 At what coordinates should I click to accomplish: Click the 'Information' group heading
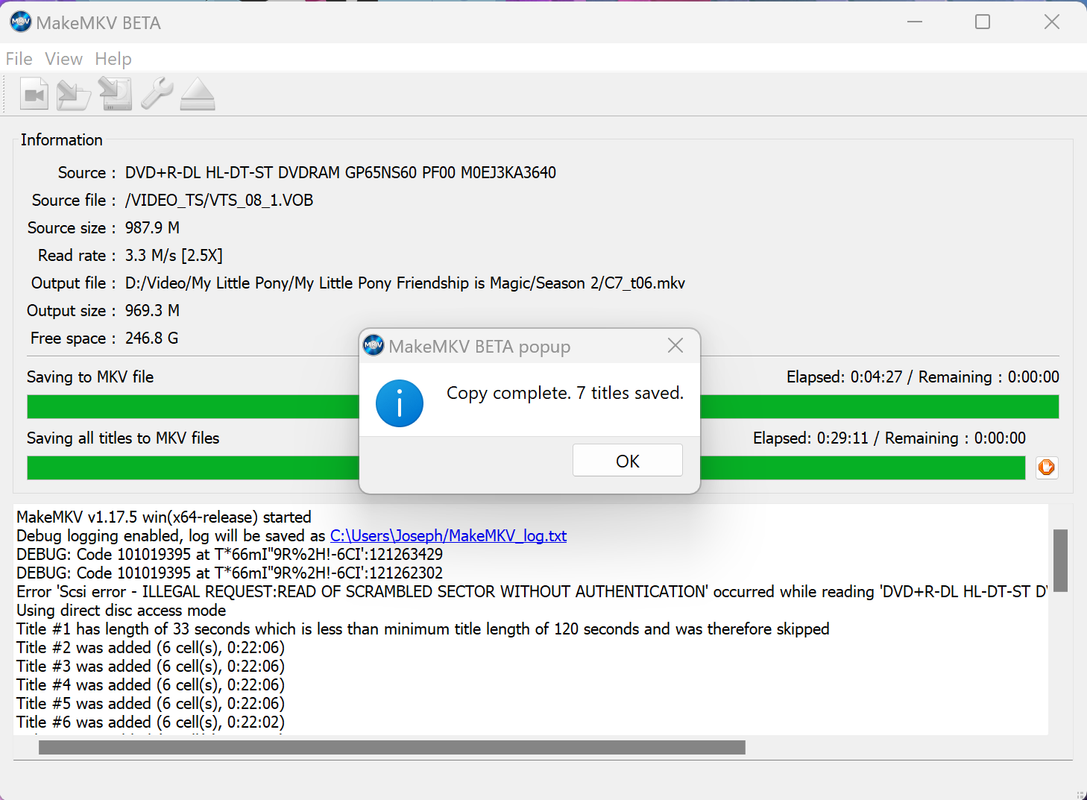pyautogui.click(x=62, y=140)
